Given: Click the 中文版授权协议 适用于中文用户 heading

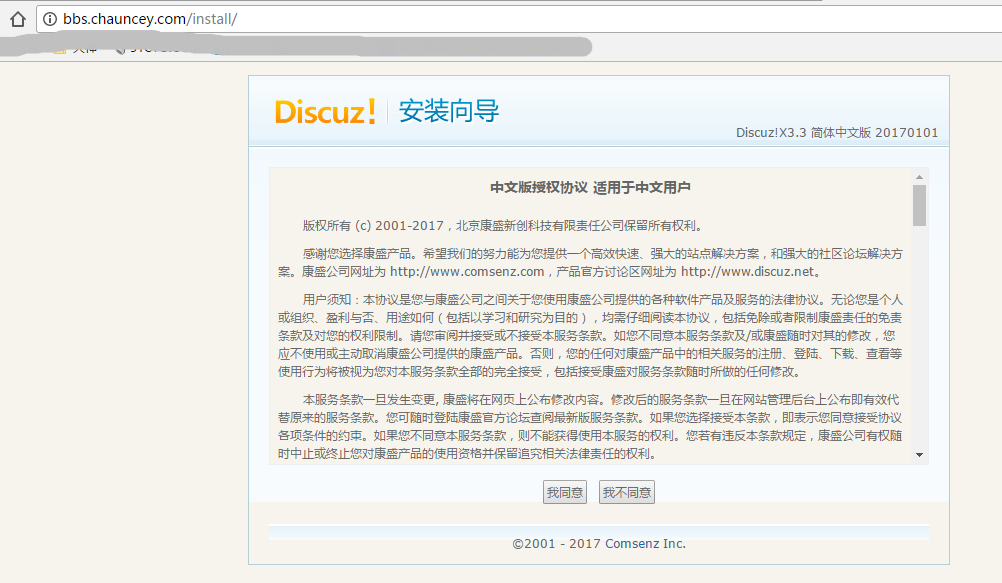Looking at the screenshot, I should (590, 187).
